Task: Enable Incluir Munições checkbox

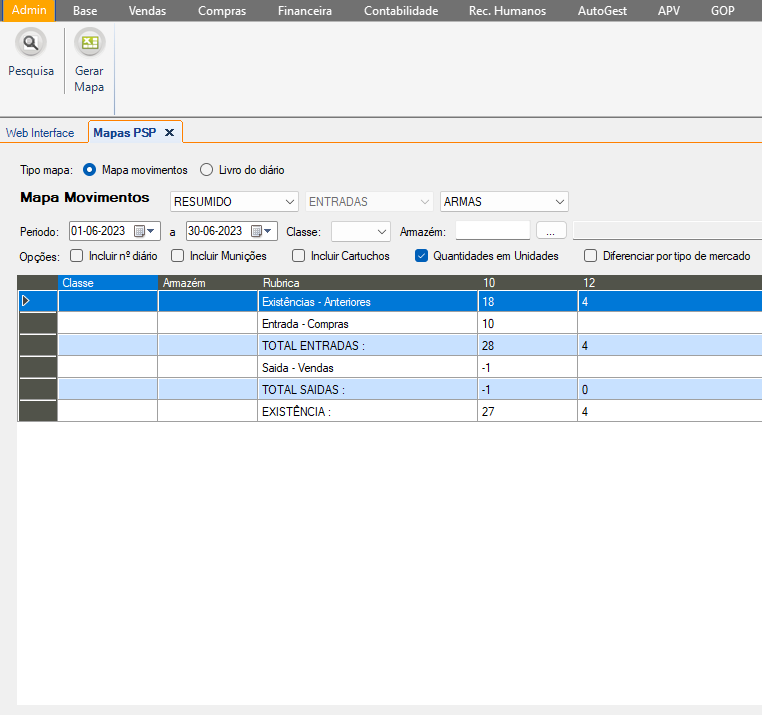Action: tap(178, 256)
